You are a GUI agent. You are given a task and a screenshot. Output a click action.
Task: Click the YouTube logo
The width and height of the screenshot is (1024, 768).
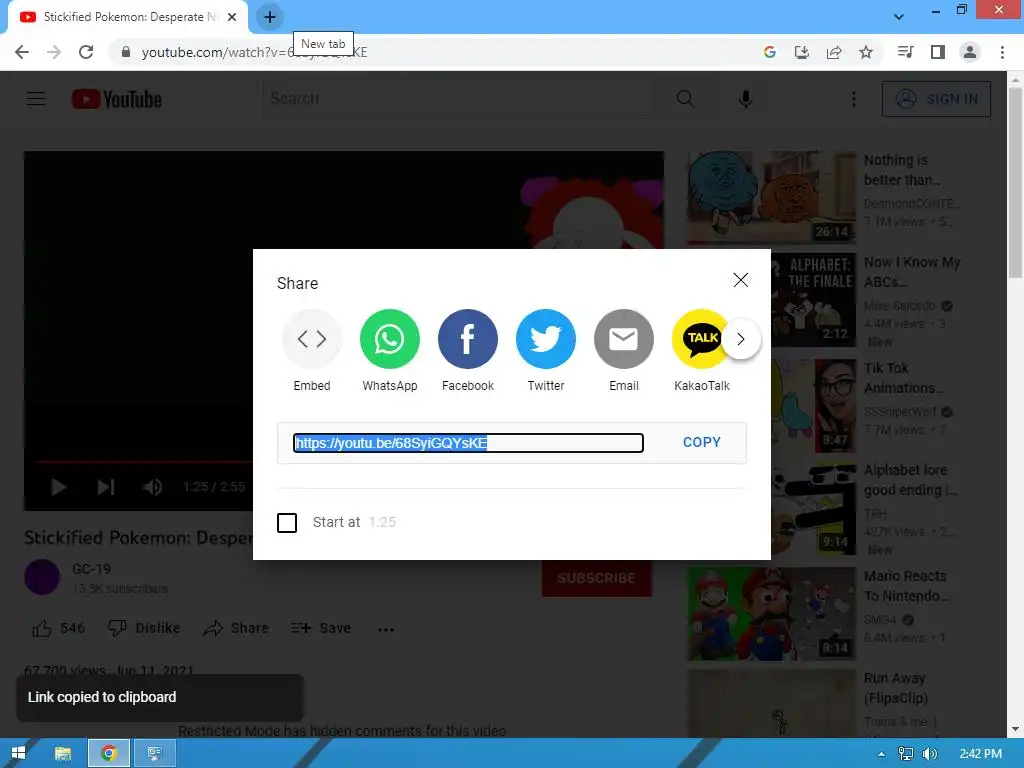[x=117, y=99]
